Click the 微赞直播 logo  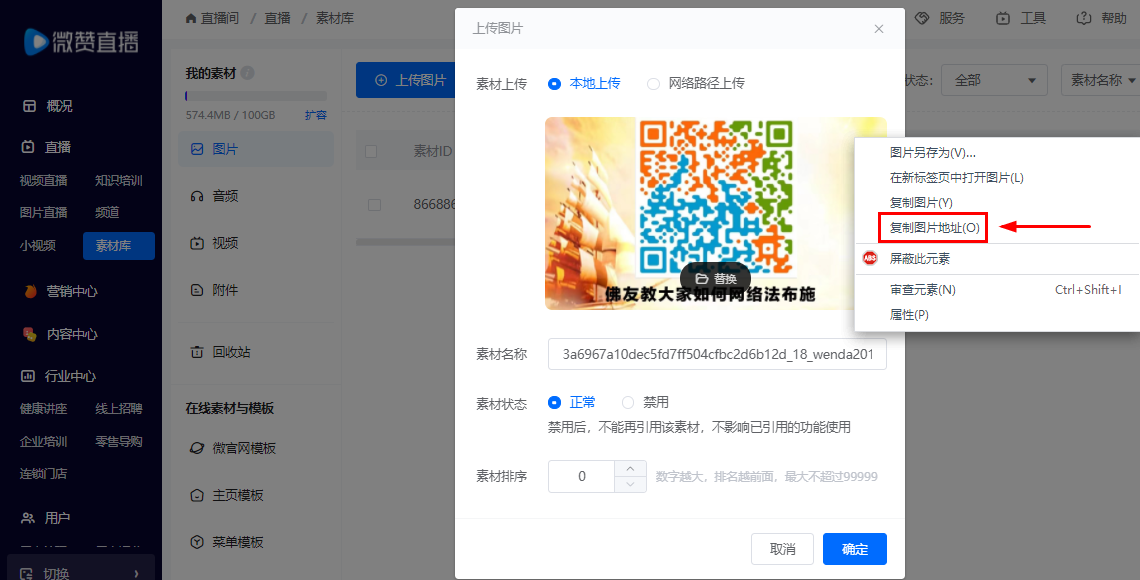point(81,41)
